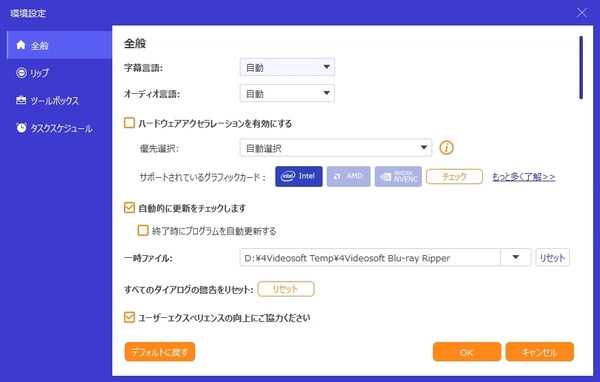The height and width of the screenshot is (382, 600).
Task: Click the toolbox icon beside ツールボックス
Action: 21,100
